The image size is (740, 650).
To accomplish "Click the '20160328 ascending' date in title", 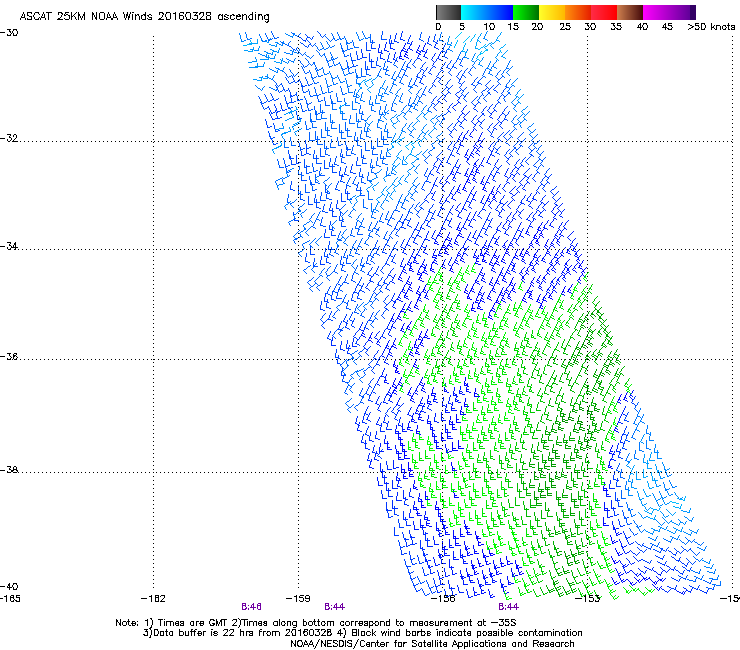I will point(213,16).
